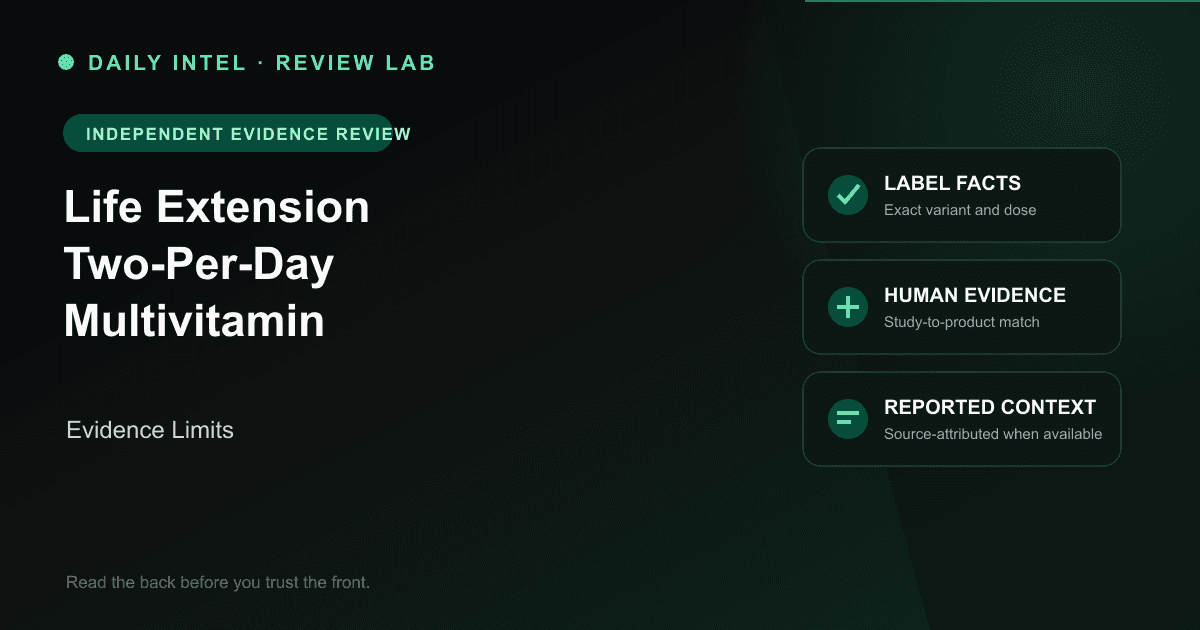
Task: Click 'Exact variant and dose' caption
Action: (x=960, y=210)
